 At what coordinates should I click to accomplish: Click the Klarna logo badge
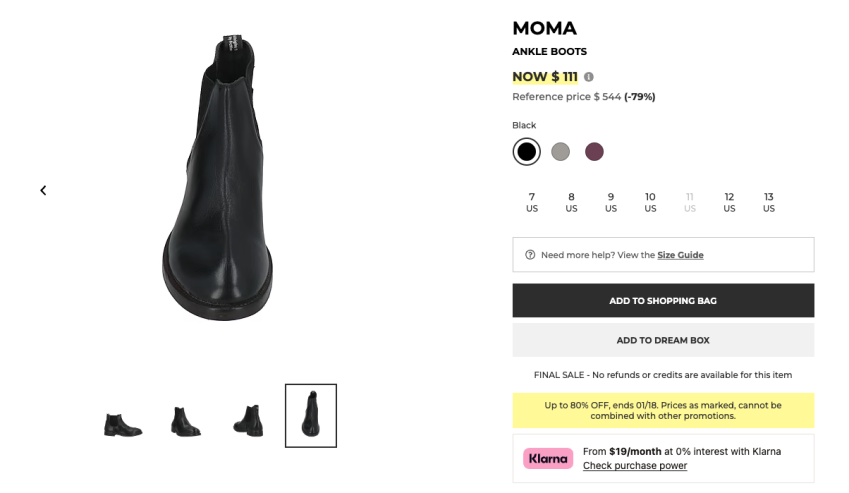tap(548, 459)
